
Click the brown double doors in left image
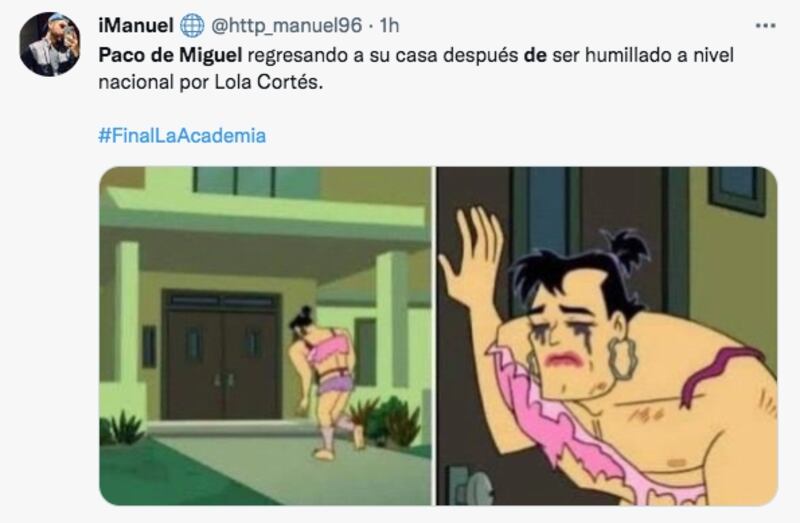(x=222, y=356)
